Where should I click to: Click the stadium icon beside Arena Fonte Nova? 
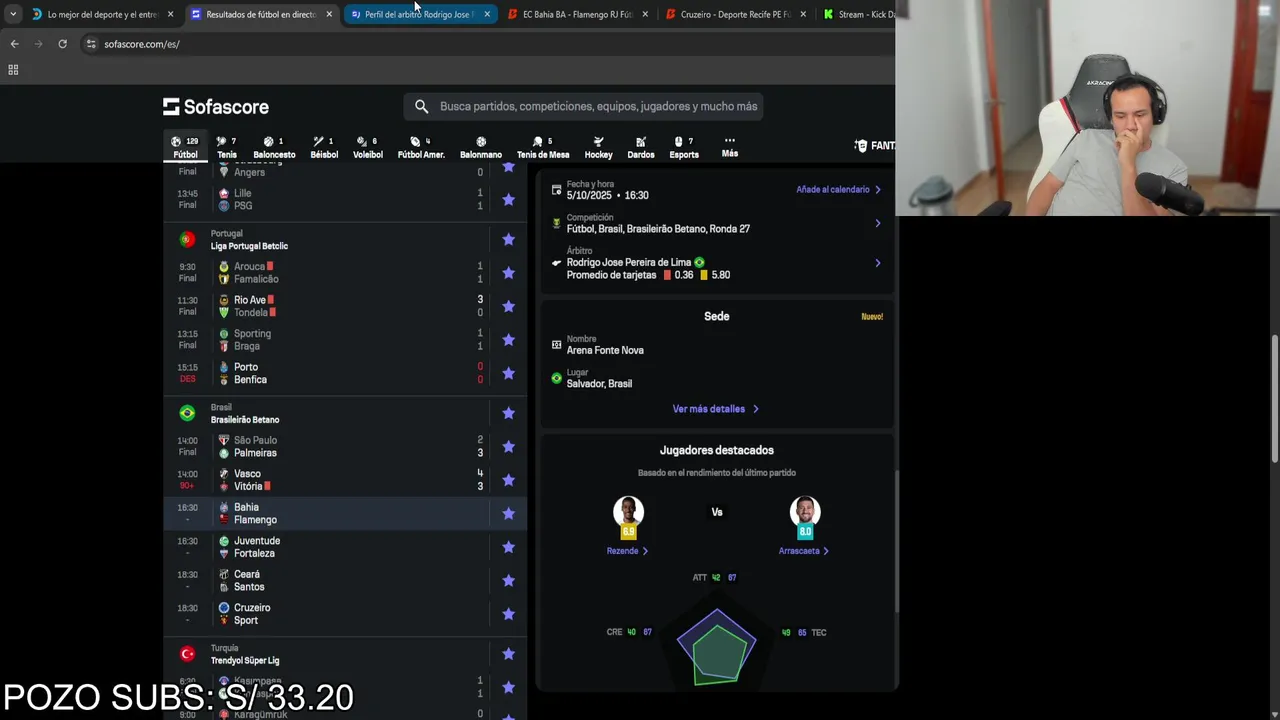[557, 345]
